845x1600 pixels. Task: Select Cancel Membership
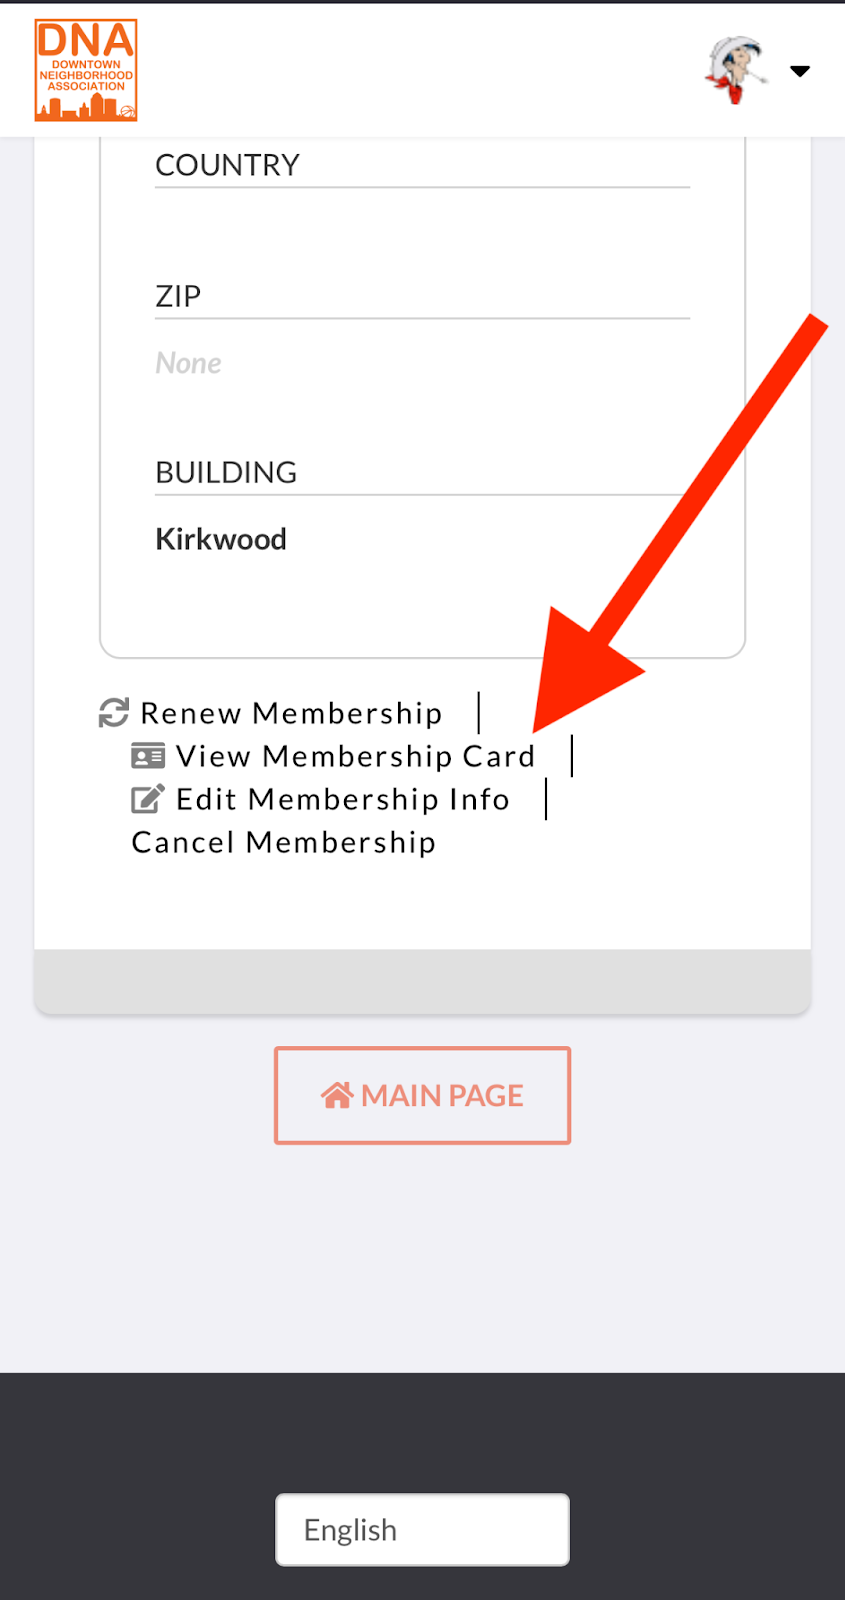click(x=284, y=842)
